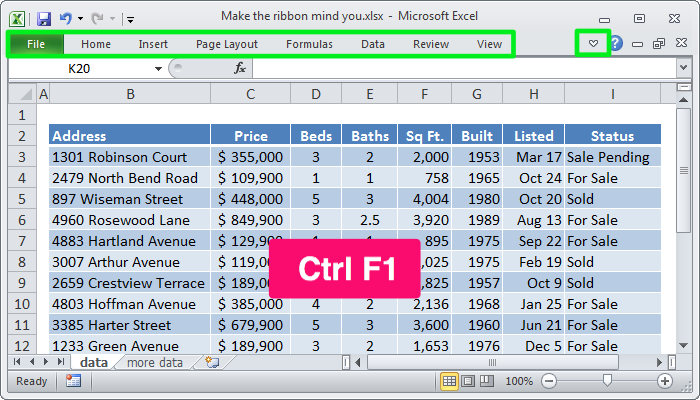
Task: Switch to Page Layout view in status bar
Action: [x=468, y=381]
